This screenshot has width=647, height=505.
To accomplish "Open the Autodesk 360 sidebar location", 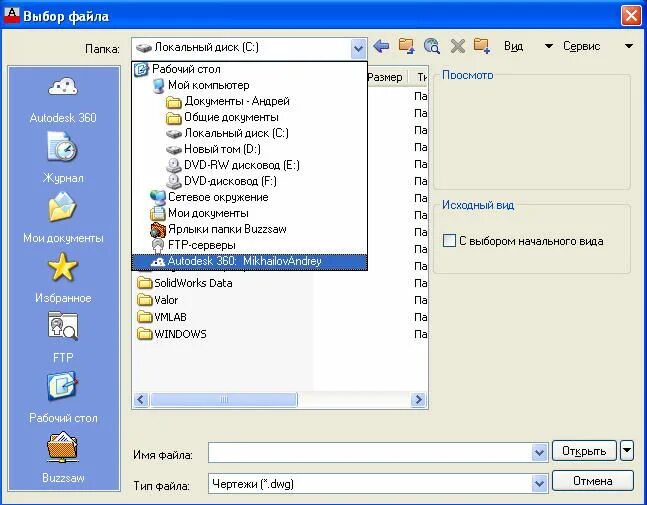I will tap(63, 99).
